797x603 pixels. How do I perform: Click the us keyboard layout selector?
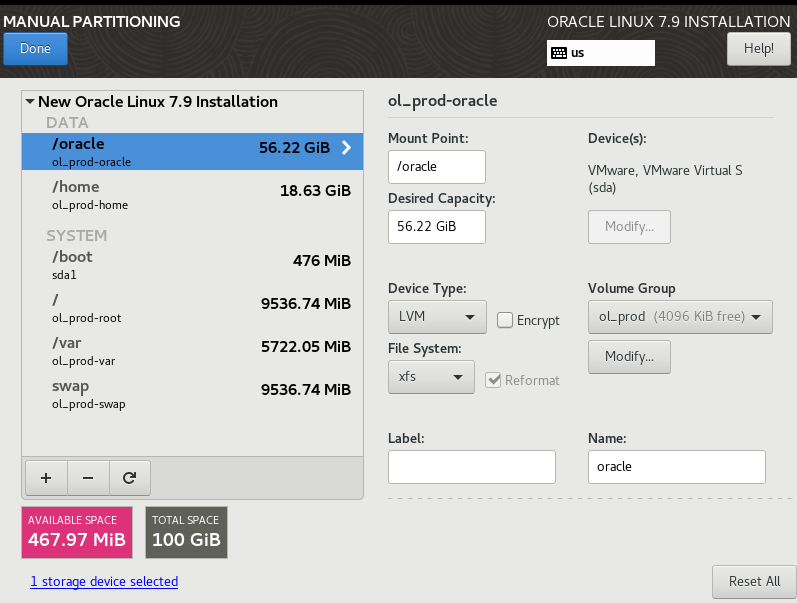click(601, 53)
